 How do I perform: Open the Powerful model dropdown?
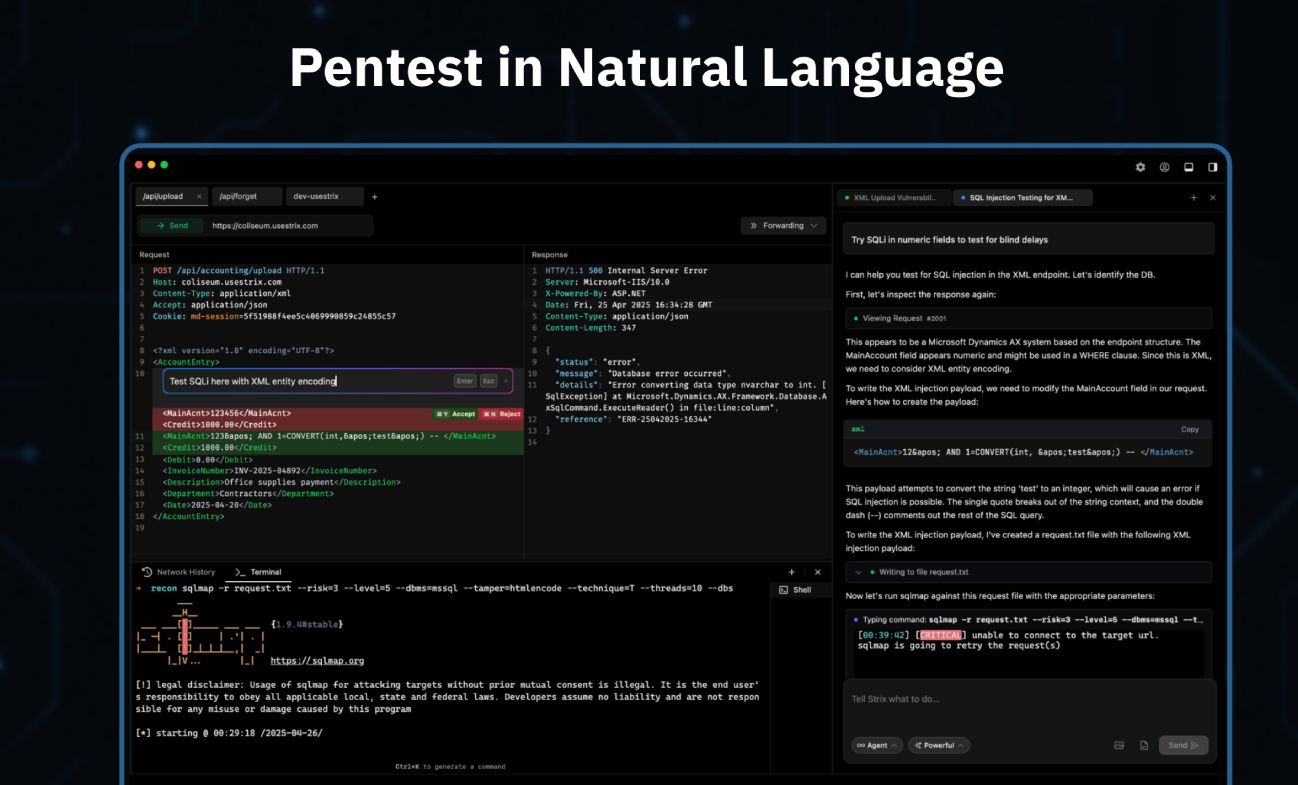coord(939,745)
